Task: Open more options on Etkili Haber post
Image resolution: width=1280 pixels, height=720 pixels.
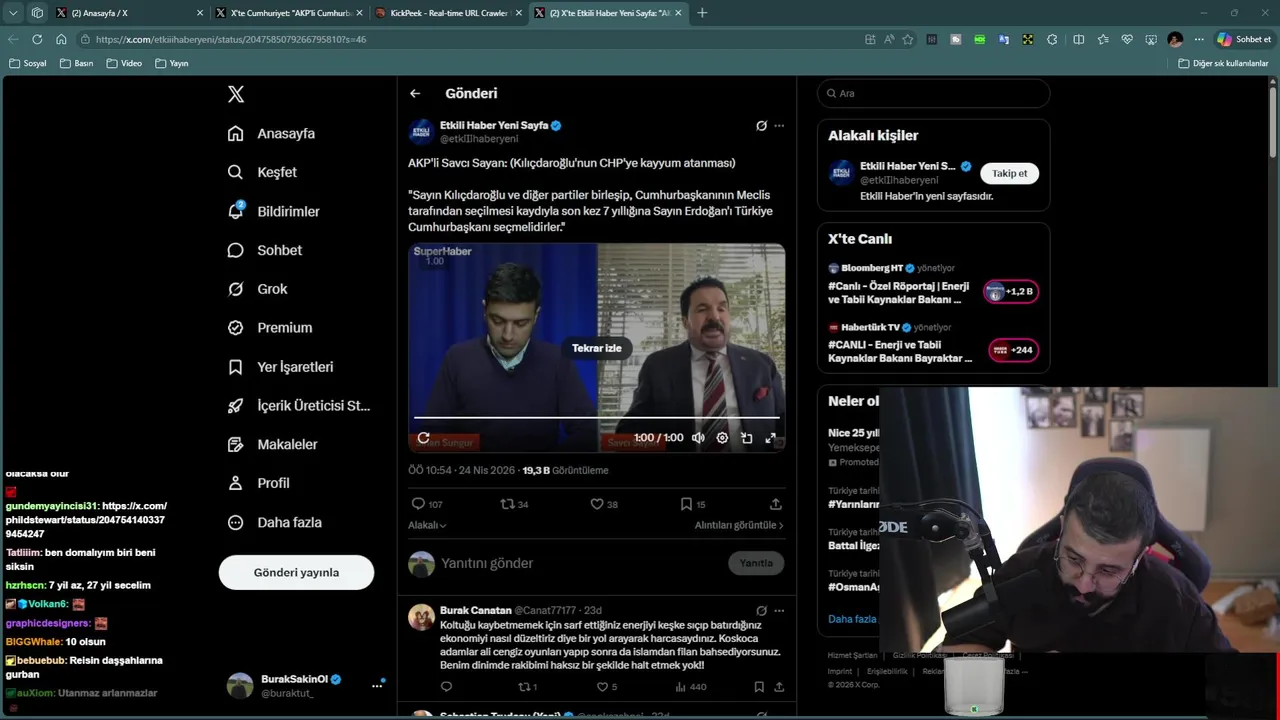Action: pyautogui.click(x=779, y=126)
